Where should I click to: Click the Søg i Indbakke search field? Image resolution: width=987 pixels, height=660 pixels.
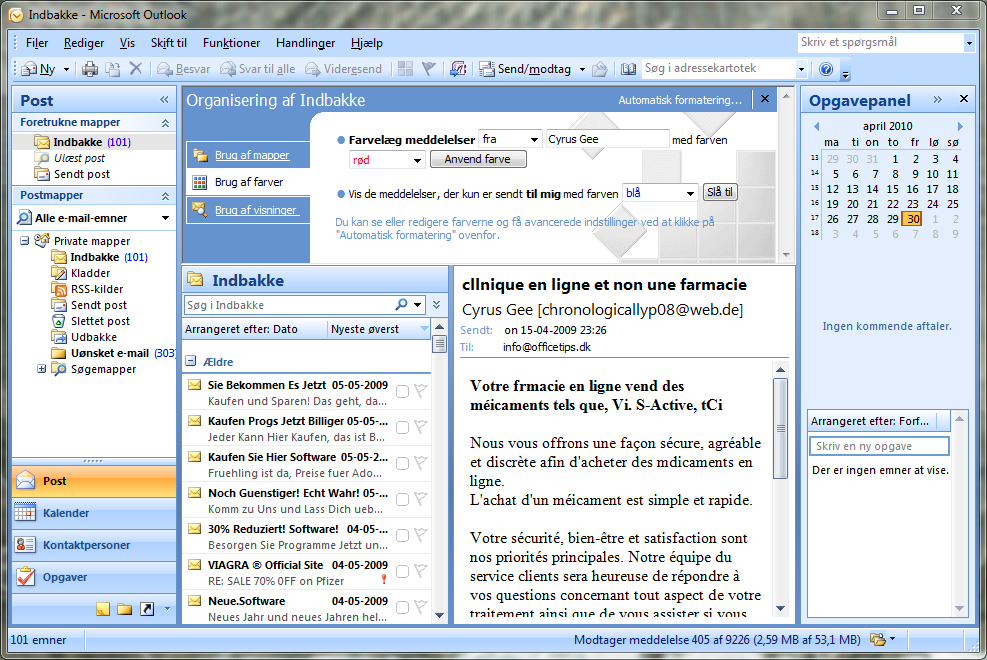point(290,305)
